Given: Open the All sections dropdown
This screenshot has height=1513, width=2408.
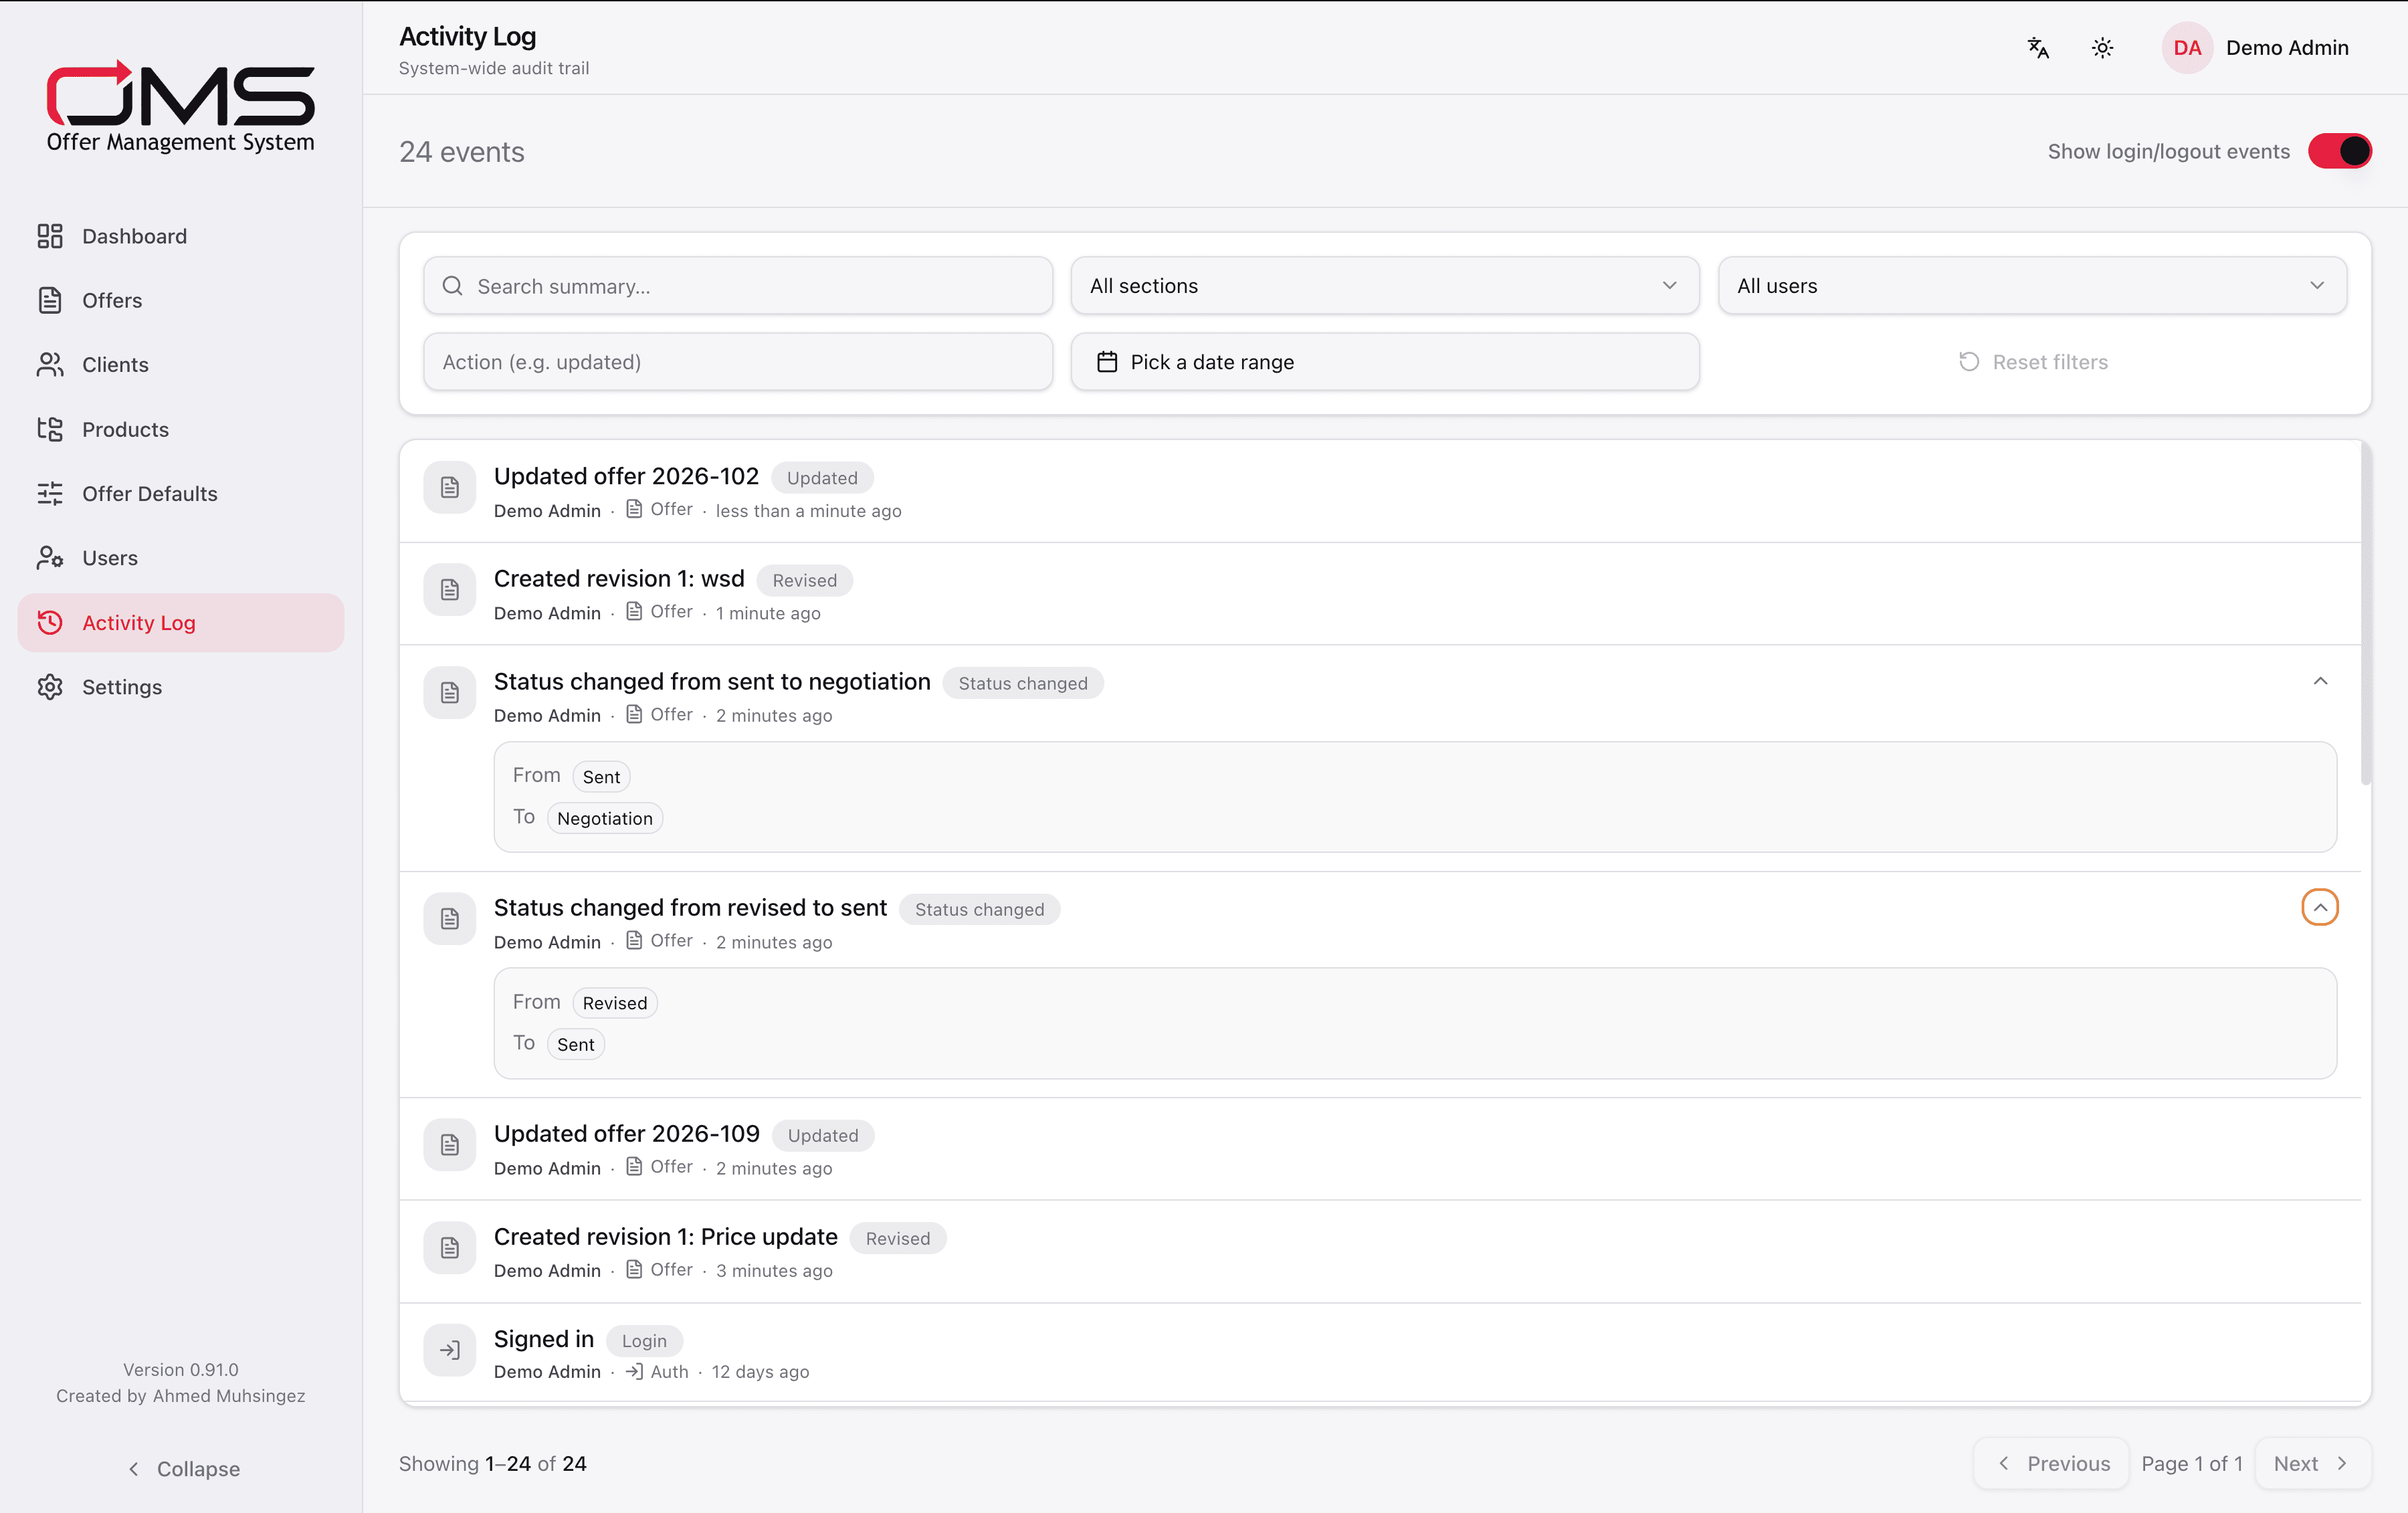Looking at the screenshot, I should click(1385, 286).
